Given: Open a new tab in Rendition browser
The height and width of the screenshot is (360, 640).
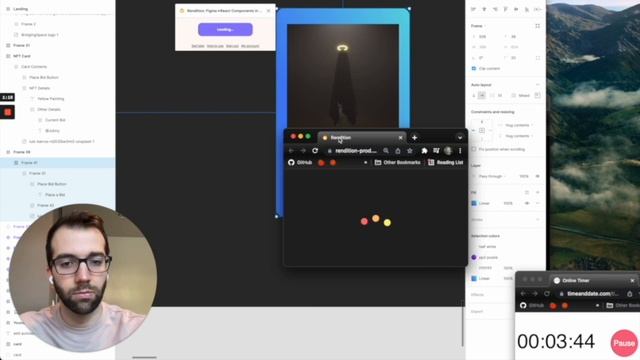Looking at the screenshot, I should point(414,138).
